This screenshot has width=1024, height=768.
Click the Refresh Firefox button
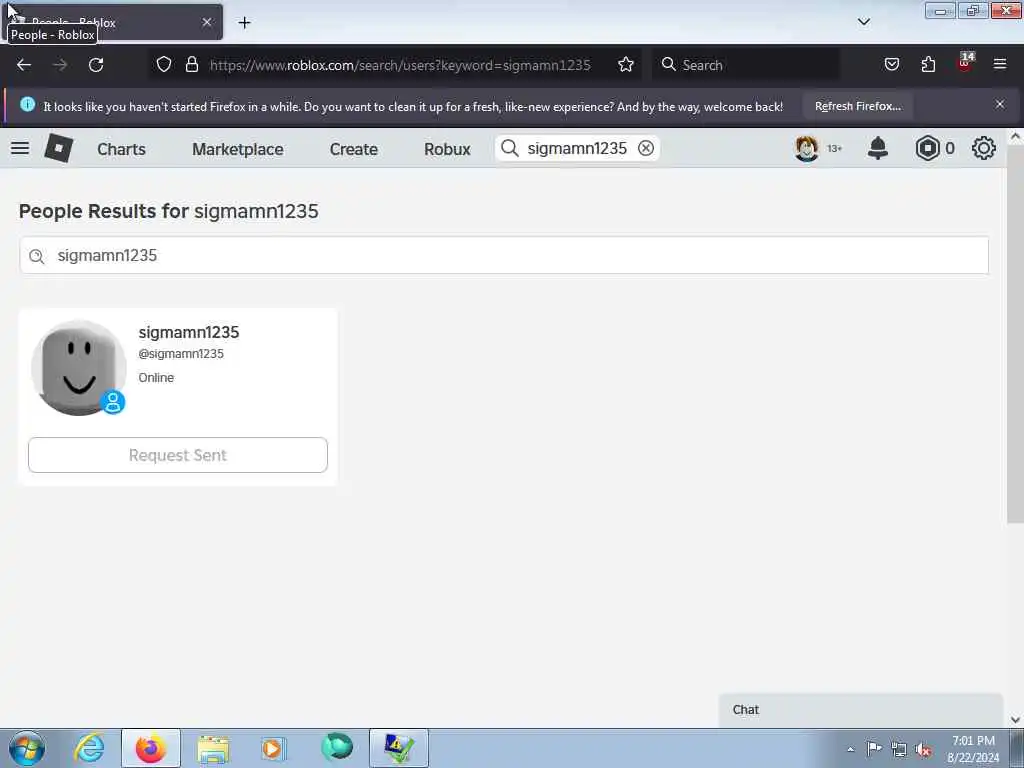point(857,106)
